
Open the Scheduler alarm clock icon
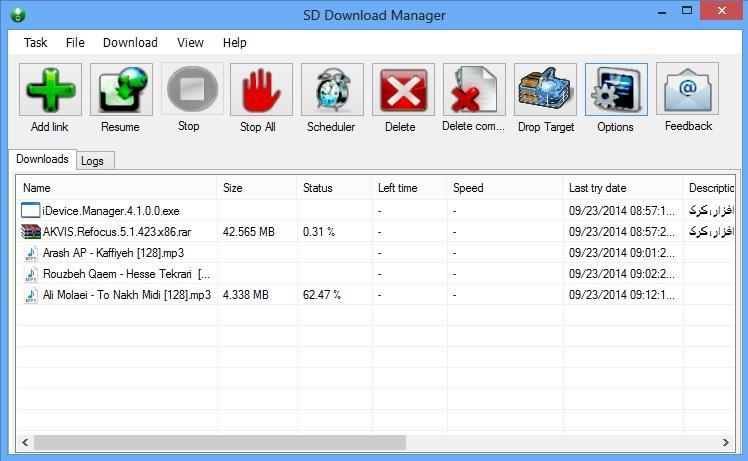pyautogui.click(x=332, y=90)
